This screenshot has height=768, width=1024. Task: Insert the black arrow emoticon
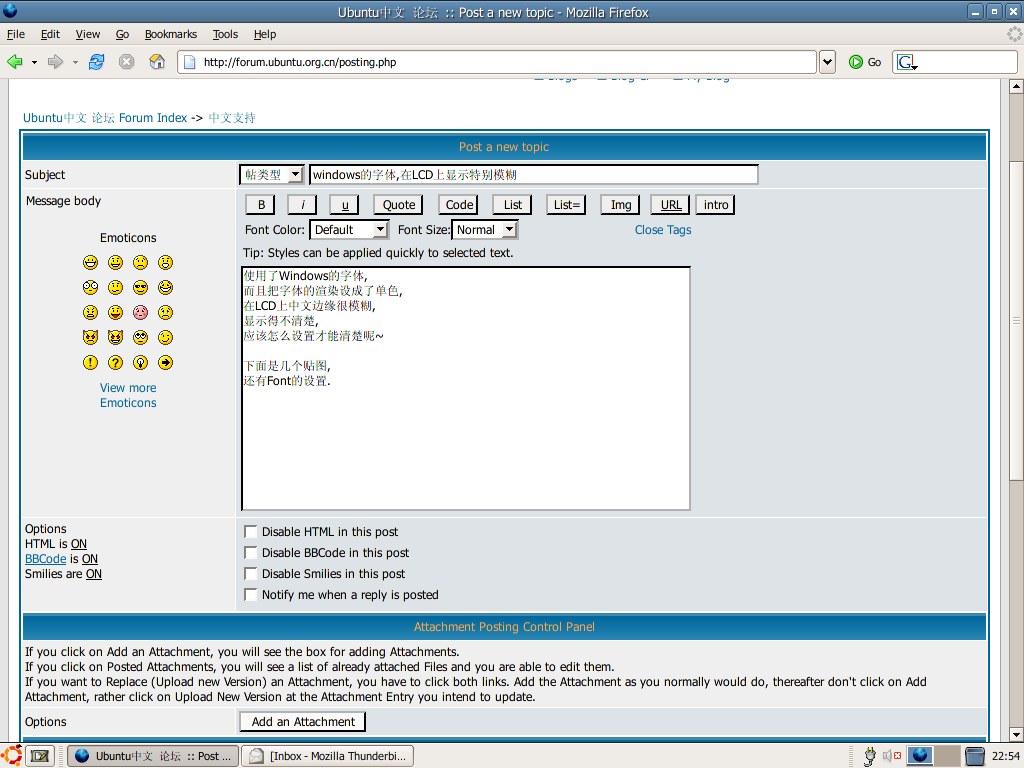point(165,362)
